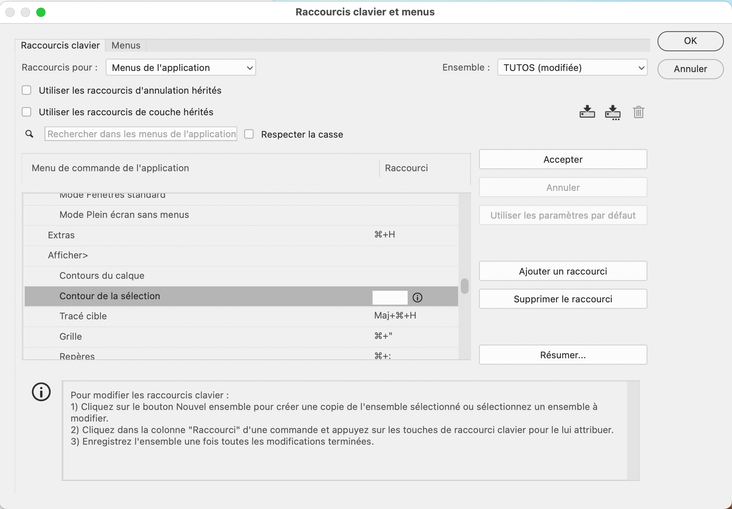Click the magnifying glass search icon
The height and width of the screenshot is (509, 732).
32,134
